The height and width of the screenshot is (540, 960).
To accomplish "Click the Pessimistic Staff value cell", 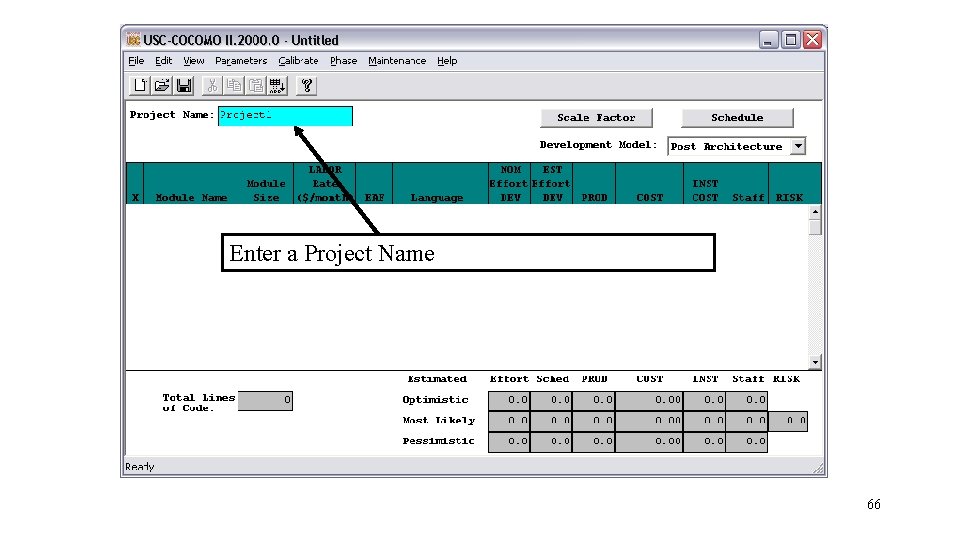I will [x=747, y=442].
